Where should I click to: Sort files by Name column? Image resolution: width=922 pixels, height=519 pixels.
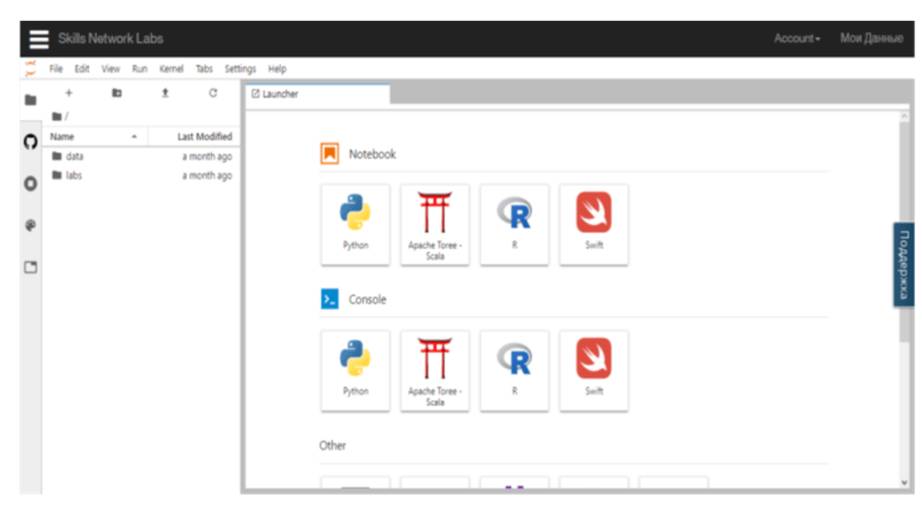pyautogui.click(x=63, y=136)
